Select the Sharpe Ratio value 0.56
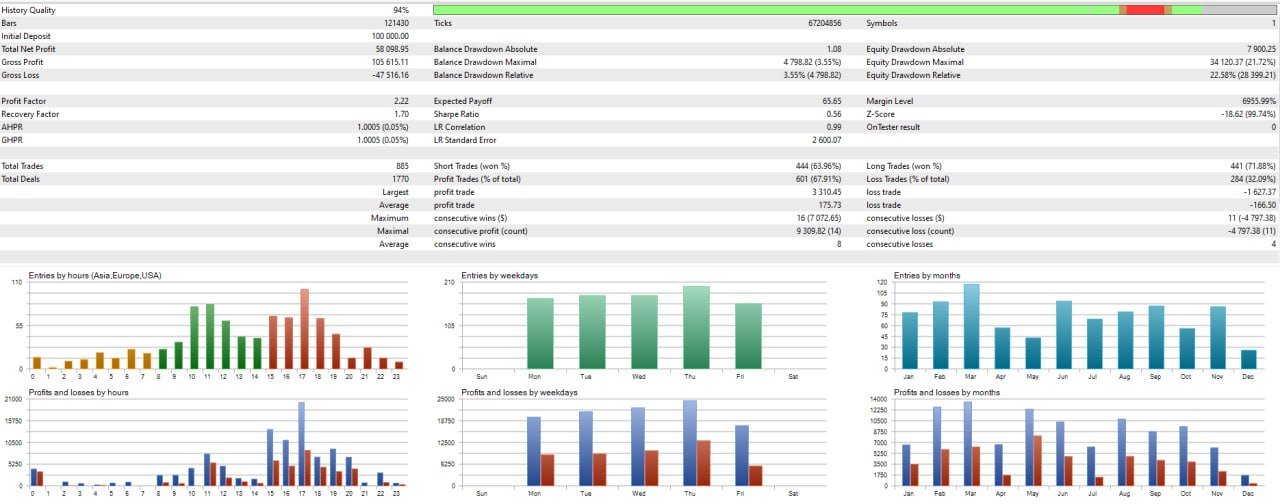 point(833,114)
